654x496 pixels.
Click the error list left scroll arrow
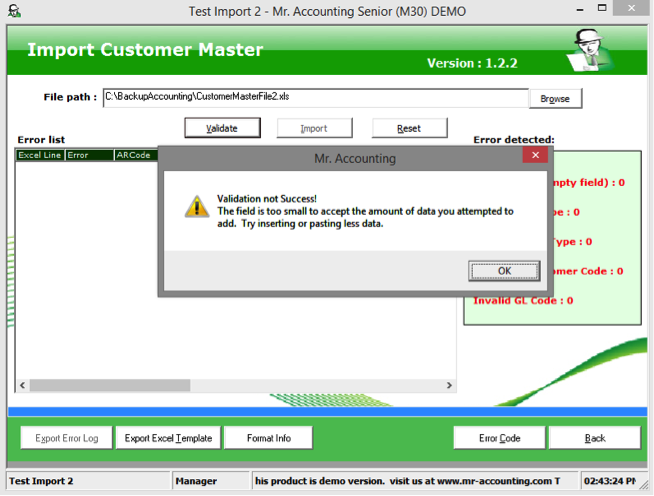click(x=23, y=385)
